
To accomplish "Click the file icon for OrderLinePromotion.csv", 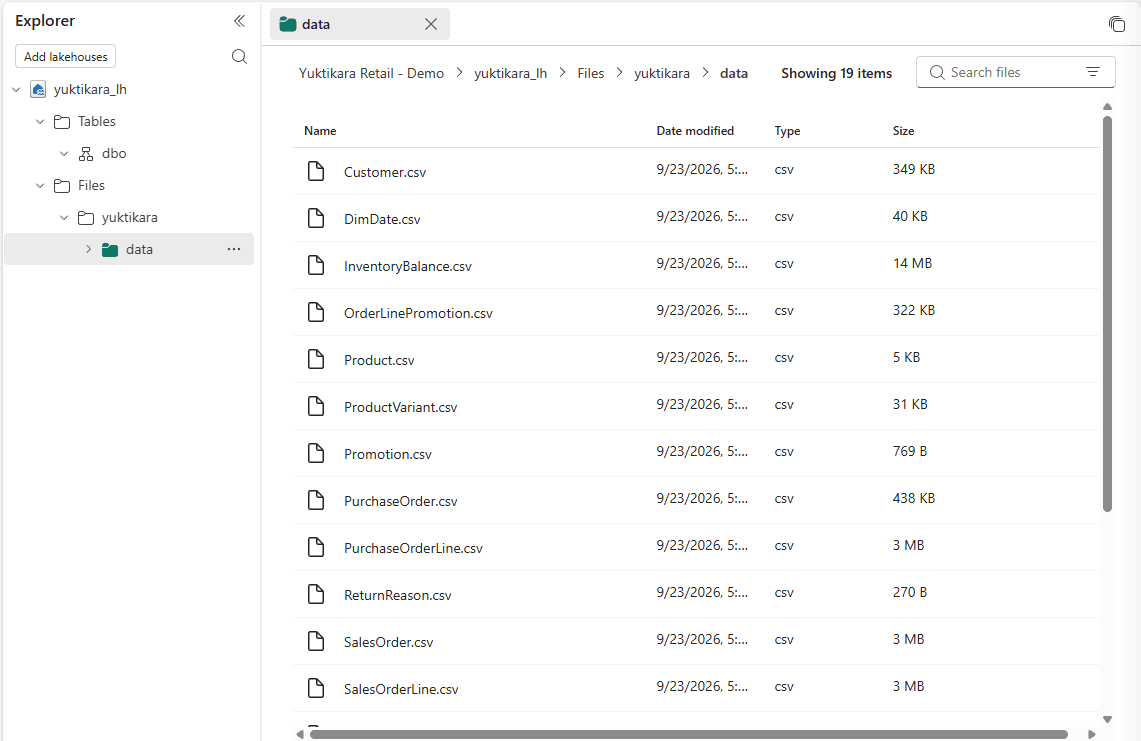I will pos(316,312).
